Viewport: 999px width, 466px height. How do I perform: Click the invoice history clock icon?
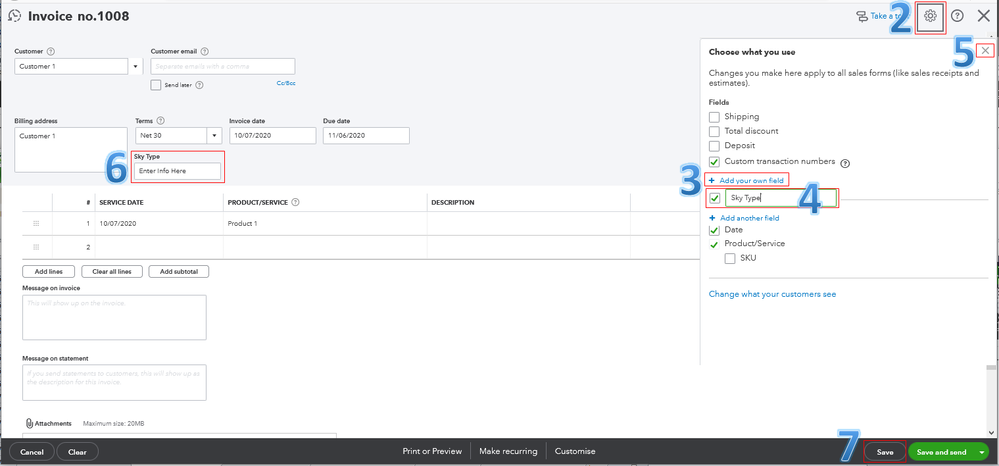click(x=15, y=16)
